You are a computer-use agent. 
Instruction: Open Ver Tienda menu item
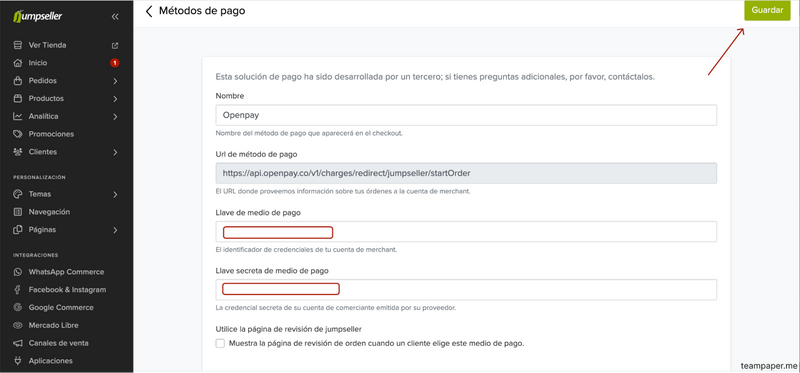point(47,45)
